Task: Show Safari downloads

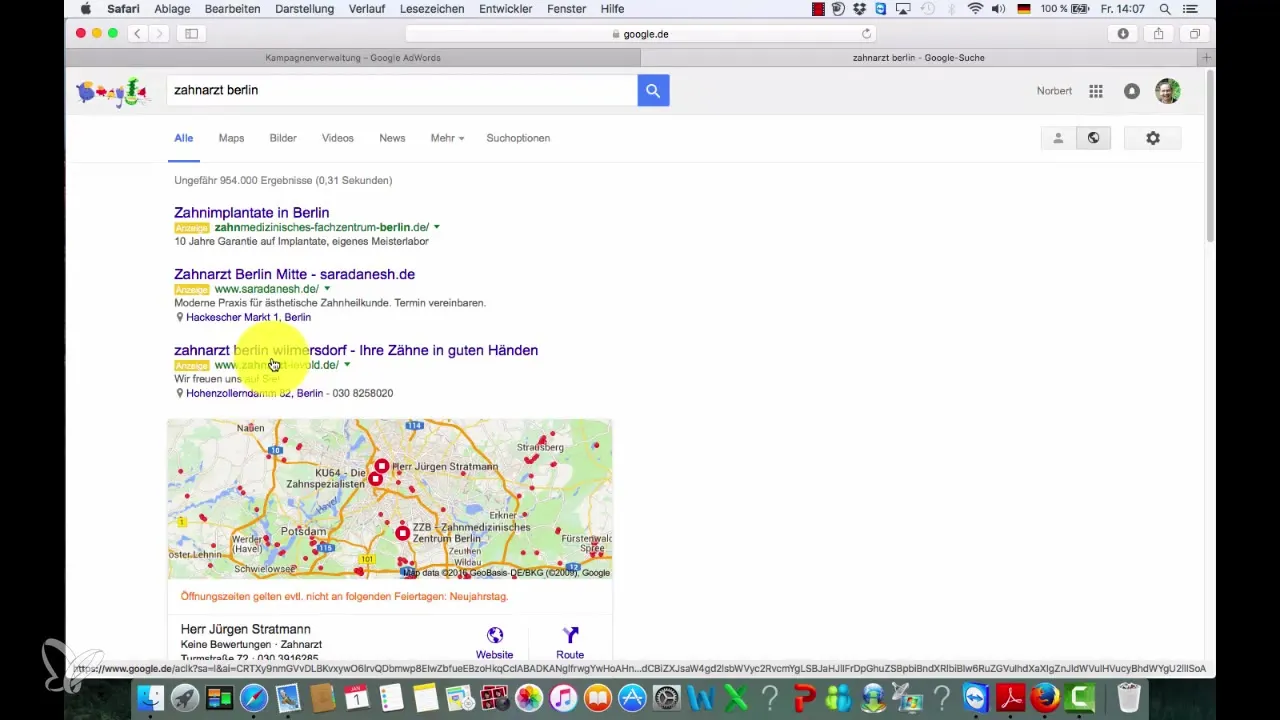Action: (x=1123, y=33)
